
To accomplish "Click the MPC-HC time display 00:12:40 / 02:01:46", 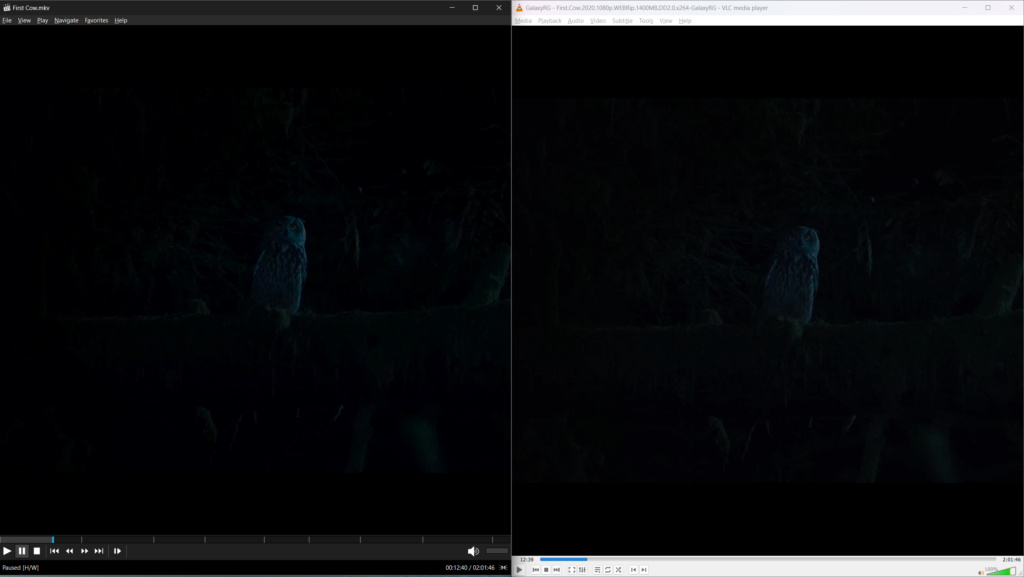I will click(x=470, y=568).
